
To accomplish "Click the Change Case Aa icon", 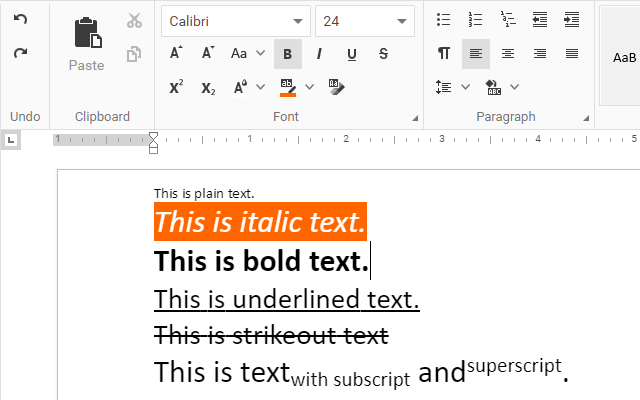I will coord(239,53).
